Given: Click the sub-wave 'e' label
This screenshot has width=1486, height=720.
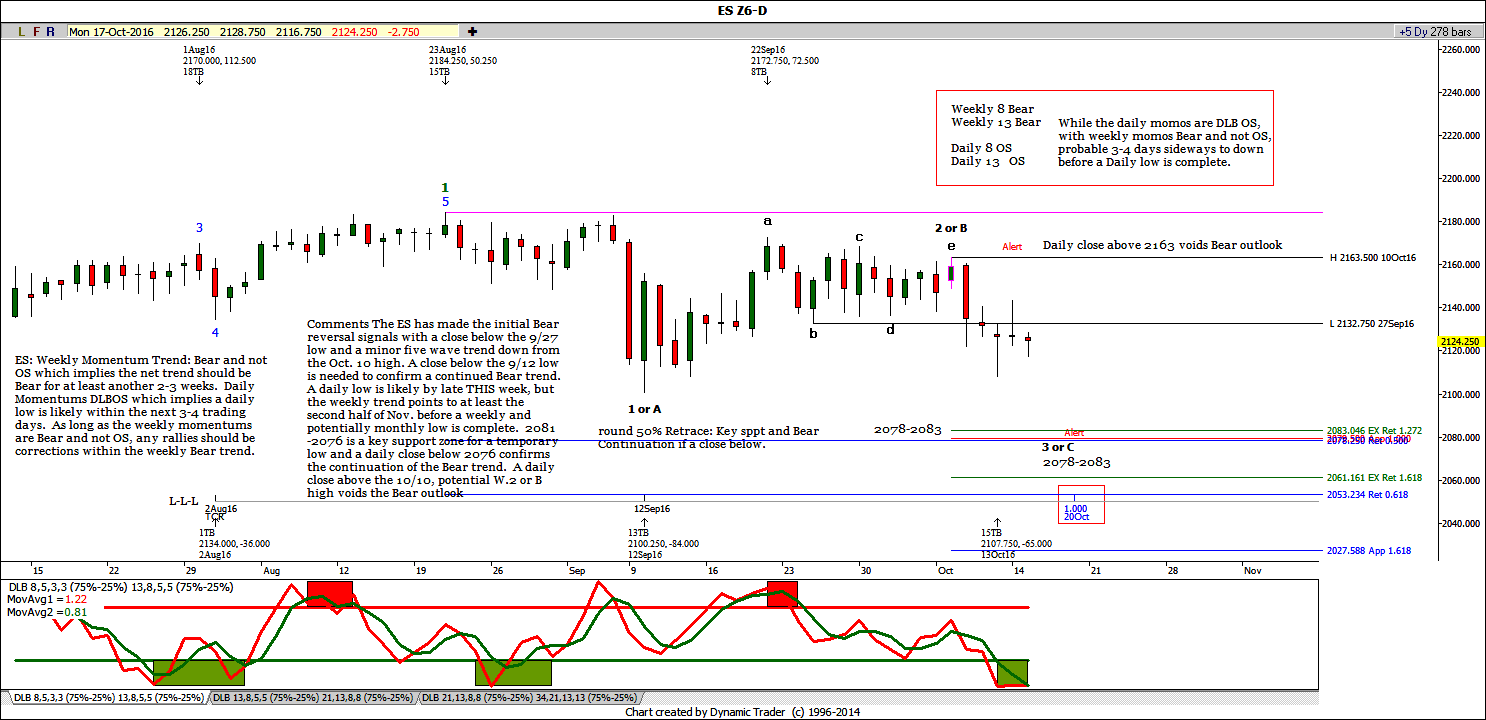Looking at the screenshot, I should click(x=951, y=245).
